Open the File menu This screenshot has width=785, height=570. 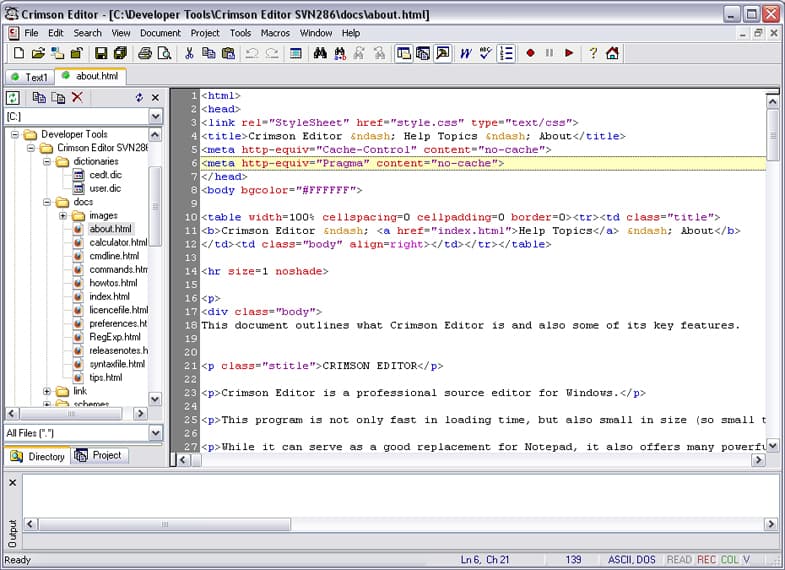pyautogui.click(x=31, y=33)
